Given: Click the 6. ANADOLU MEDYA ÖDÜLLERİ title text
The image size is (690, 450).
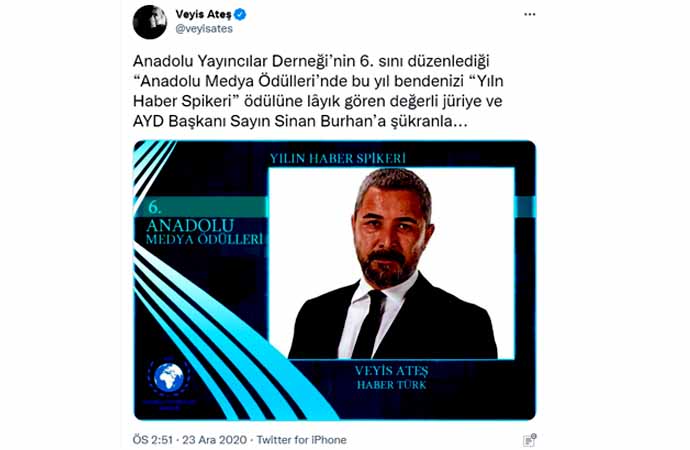Looking at the screenshot, I should [x=204, y=223].
